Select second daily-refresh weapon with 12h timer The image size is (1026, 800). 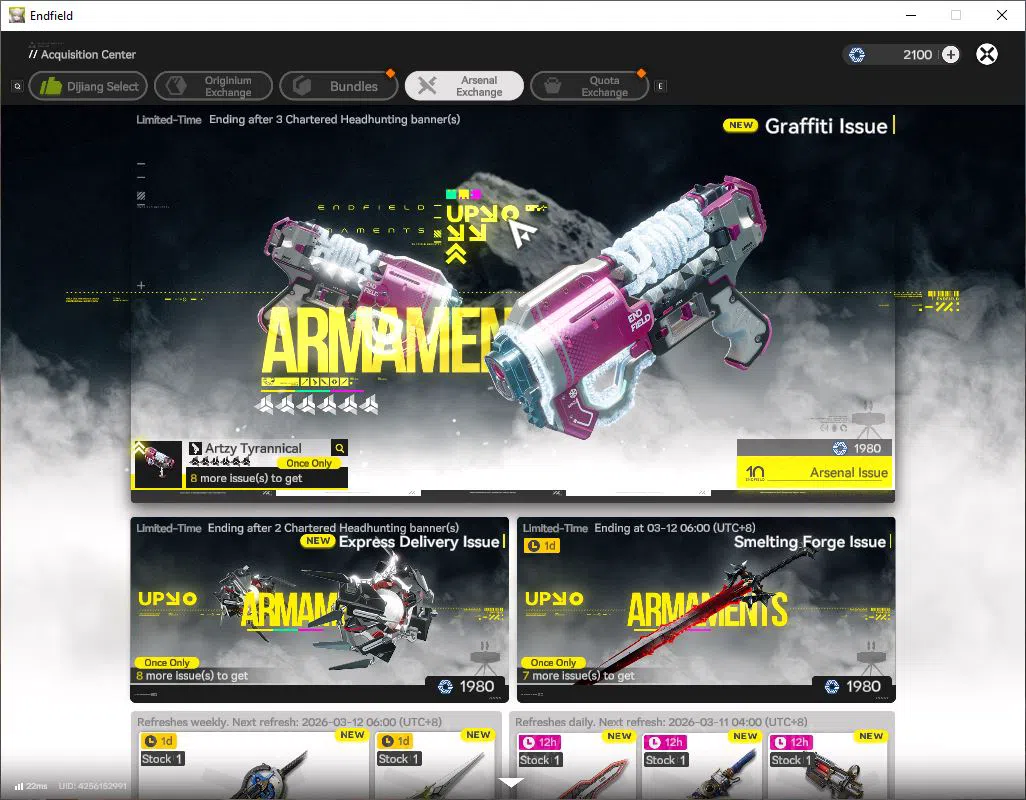click(701, 764)
